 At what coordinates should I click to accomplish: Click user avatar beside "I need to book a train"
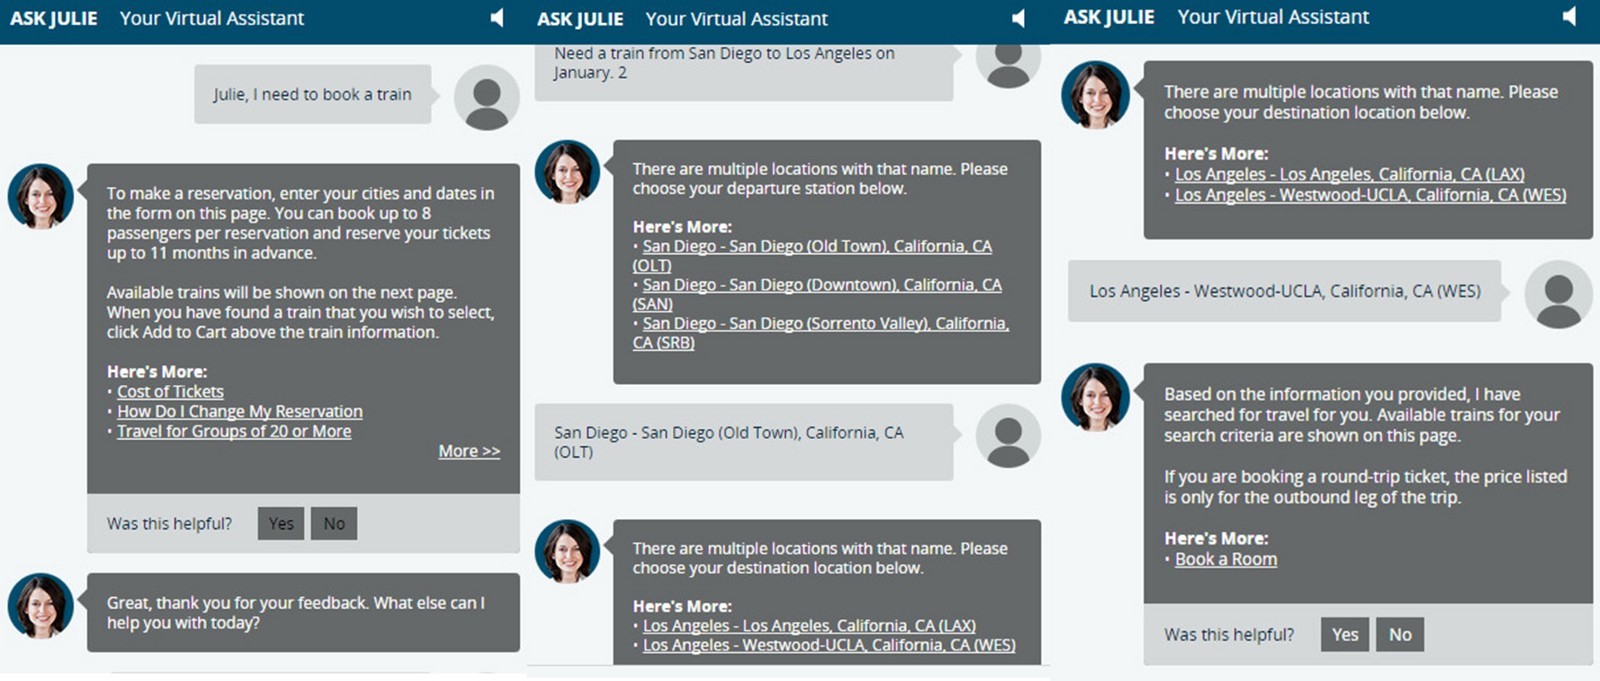[486, 98]
